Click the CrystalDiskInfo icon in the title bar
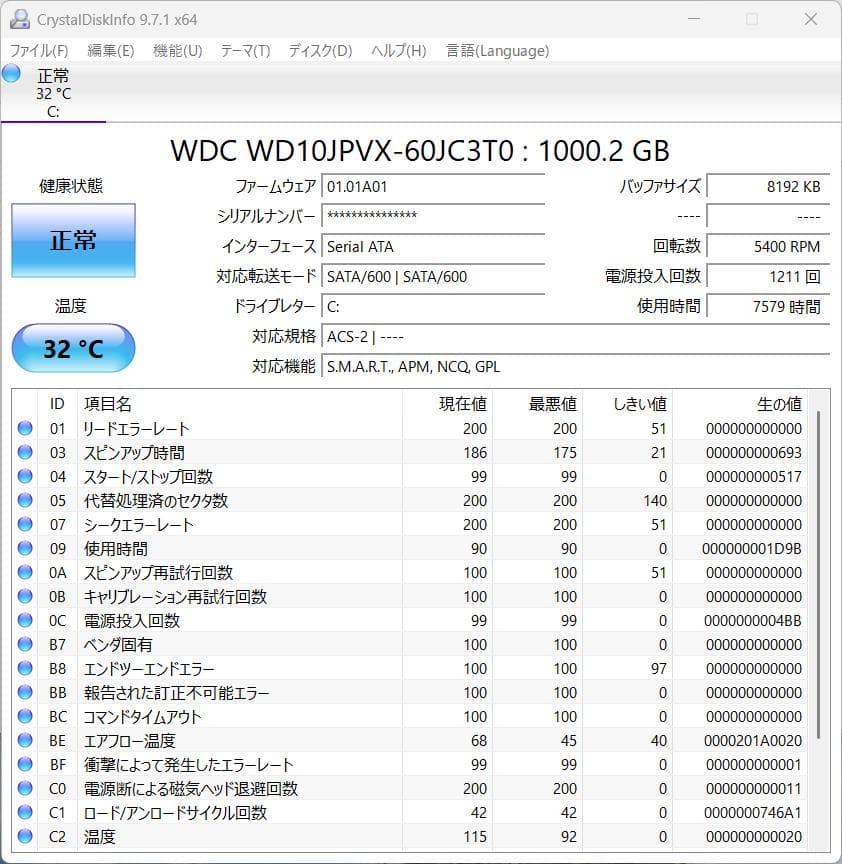This screenshot has height=864, width=842. point(18,18)
